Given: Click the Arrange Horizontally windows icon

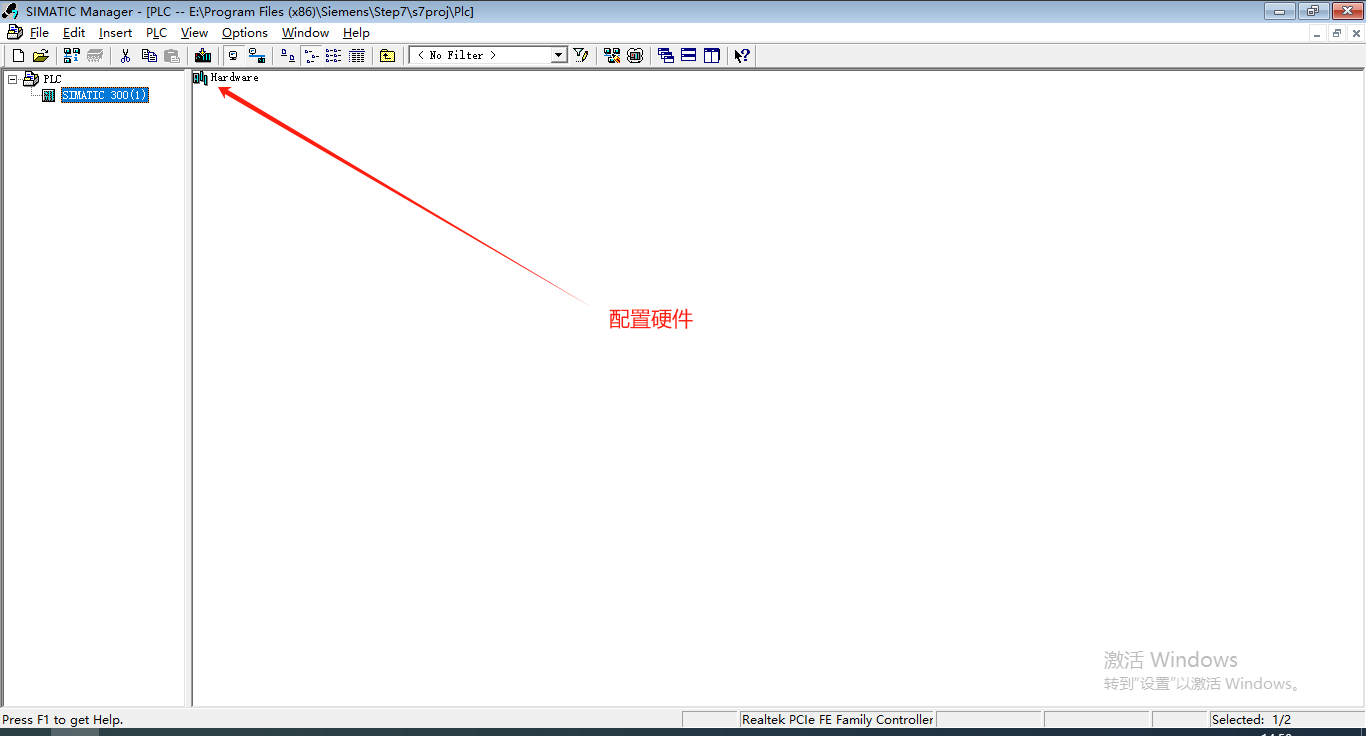Looking at the screenshot, I should click(x=688, y=56).
